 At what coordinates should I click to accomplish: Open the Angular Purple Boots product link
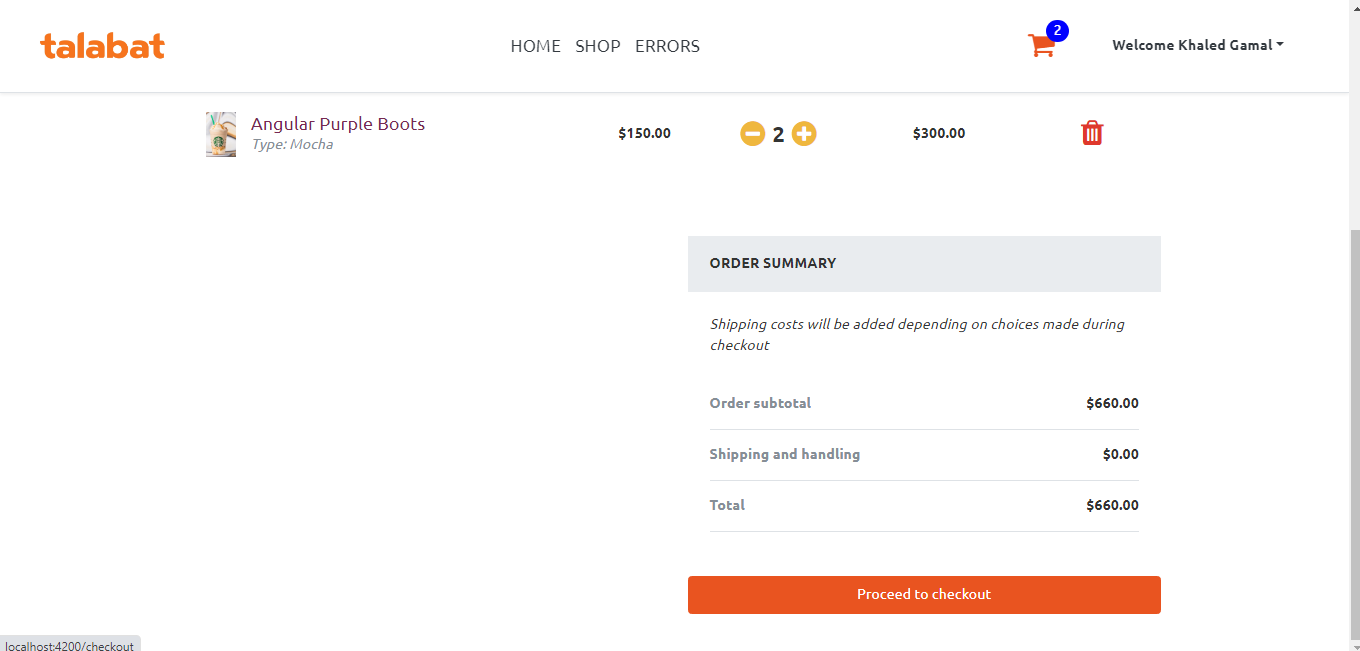338,124
